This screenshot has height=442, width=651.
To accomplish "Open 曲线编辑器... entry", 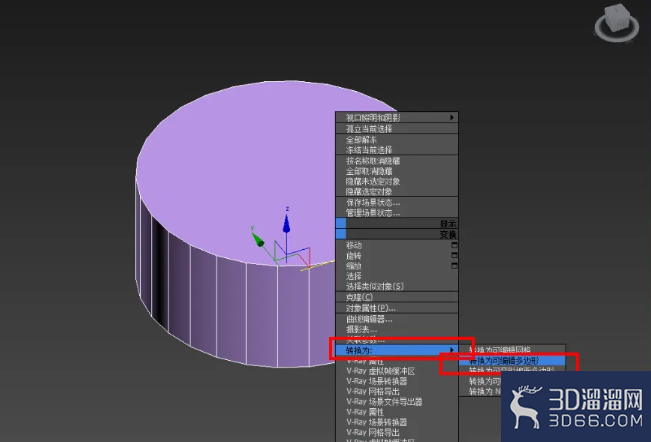I will pos(397,319).
